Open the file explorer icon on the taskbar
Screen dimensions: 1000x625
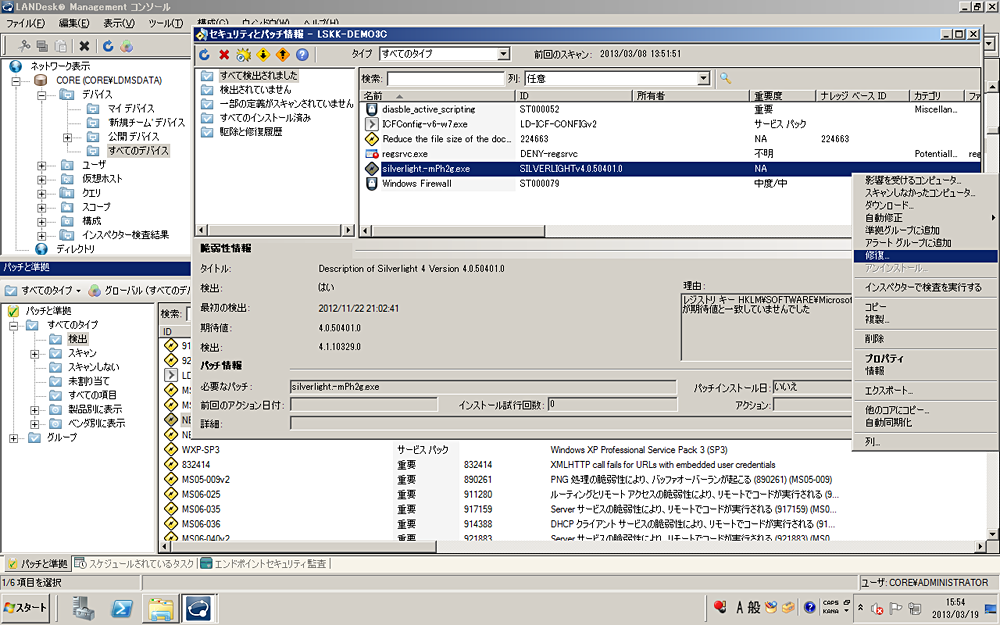click(x=161, y=608)
